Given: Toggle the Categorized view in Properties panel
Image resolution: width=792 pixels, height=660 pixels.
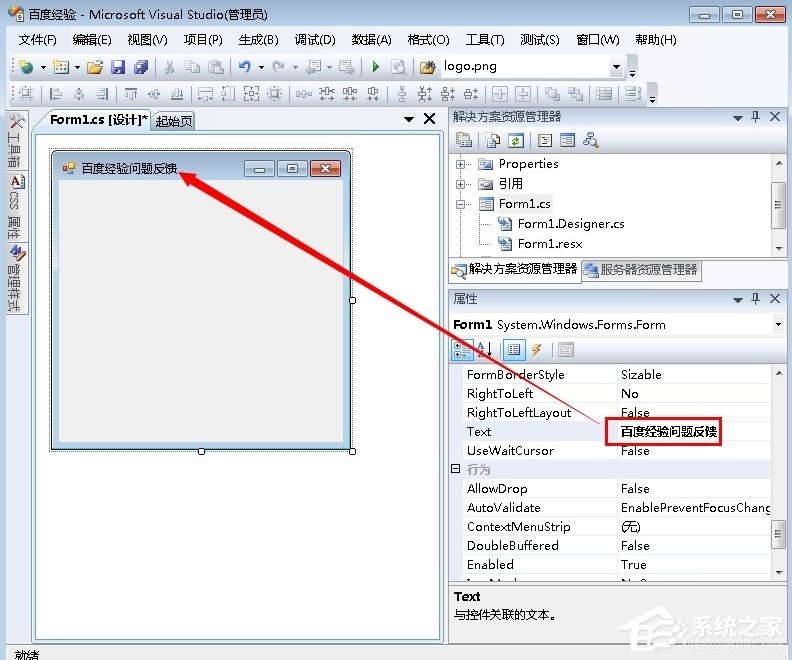Looking at the screenshot, I should 463,350.
